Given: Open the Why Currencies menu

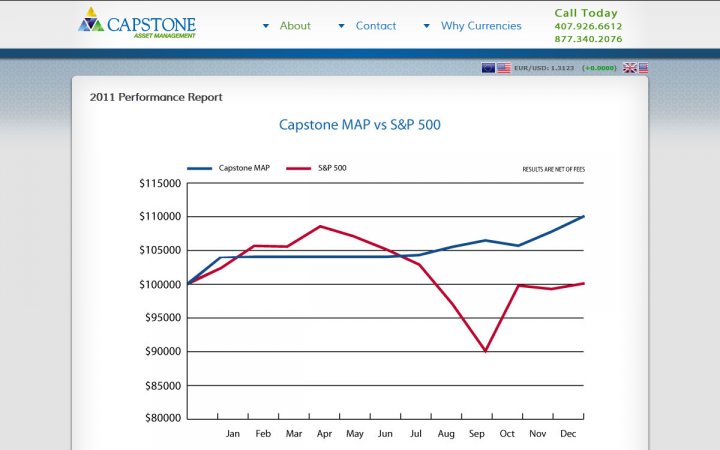Looking at the screenshot, I should [x=481, y=26].
